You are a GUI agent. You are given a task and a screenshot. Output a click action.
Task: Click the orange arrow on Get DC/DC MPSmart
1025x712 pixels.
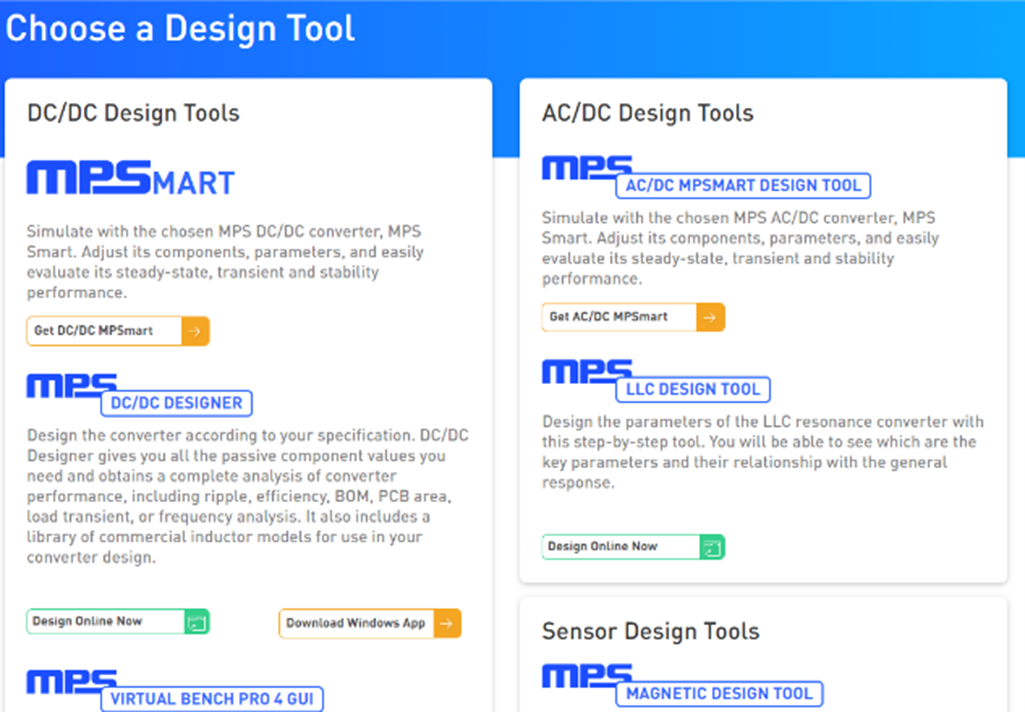click(195, 331)
